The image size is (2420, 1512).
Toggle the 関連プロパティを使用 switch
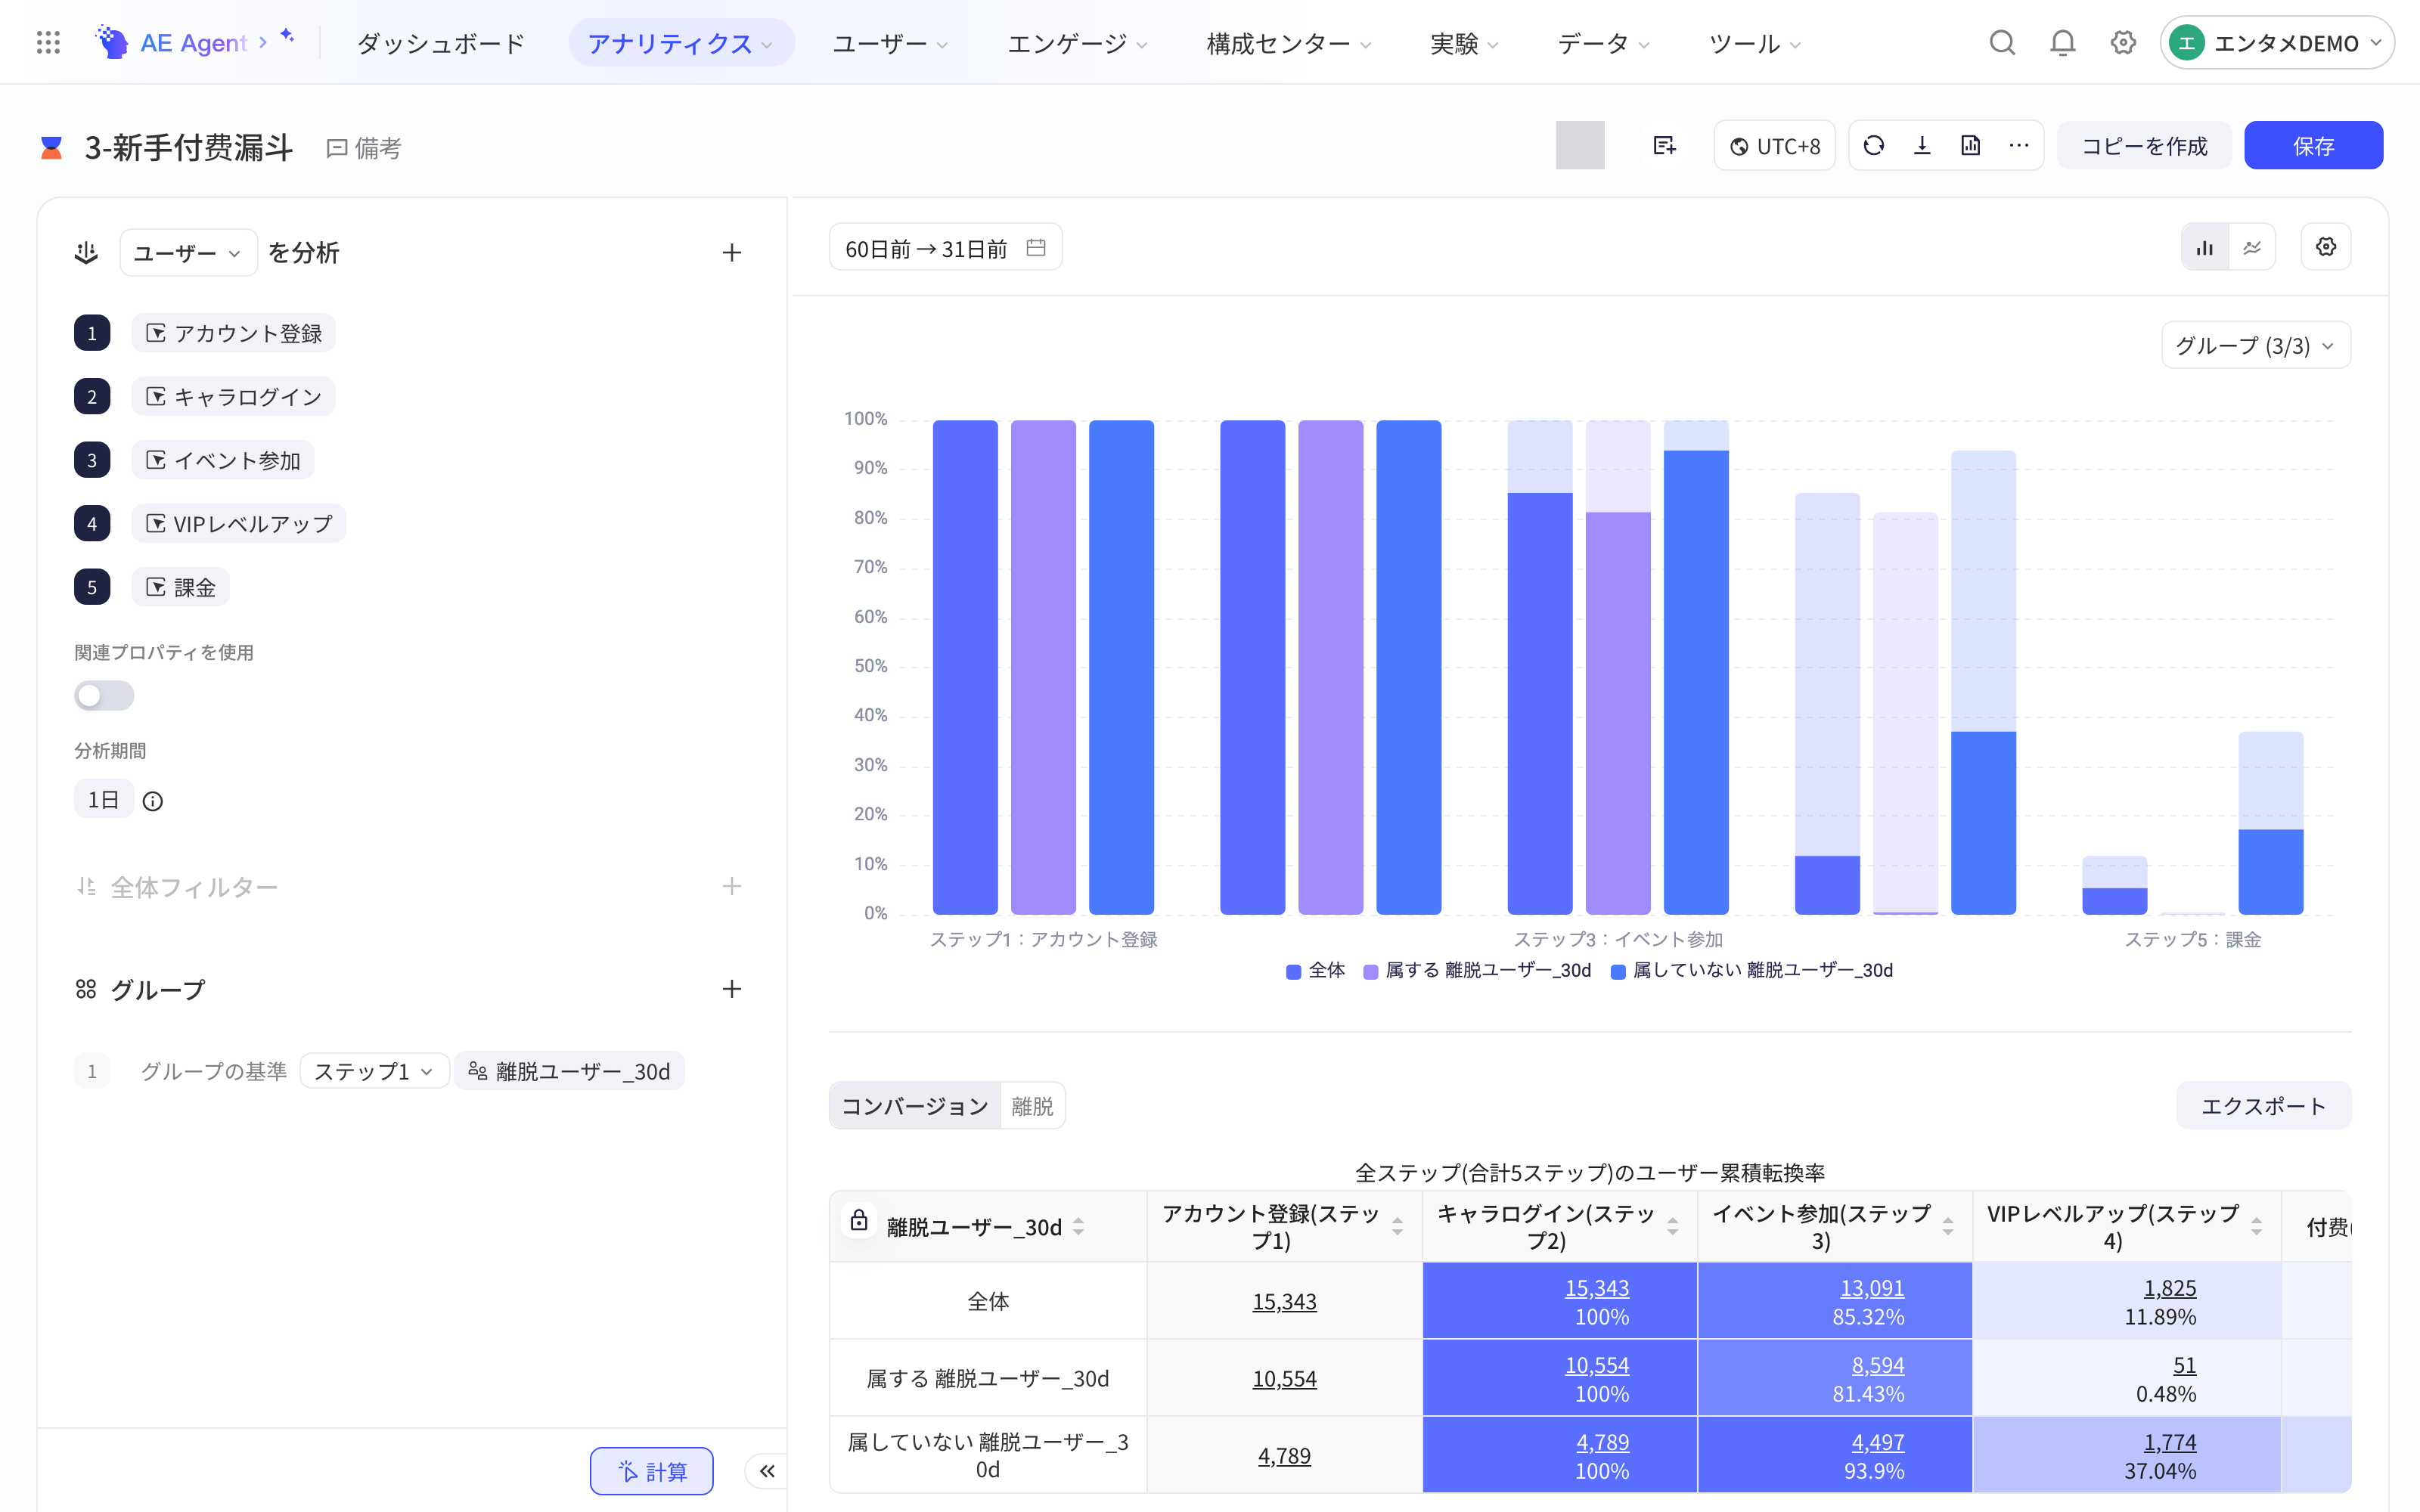104,696
